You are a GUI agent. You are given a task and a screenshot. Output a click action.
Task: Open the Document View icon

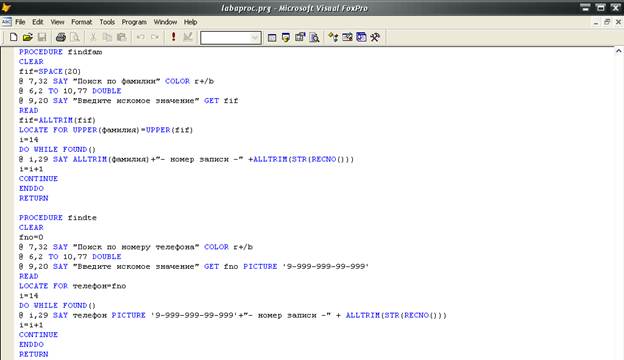coord(314,38)
